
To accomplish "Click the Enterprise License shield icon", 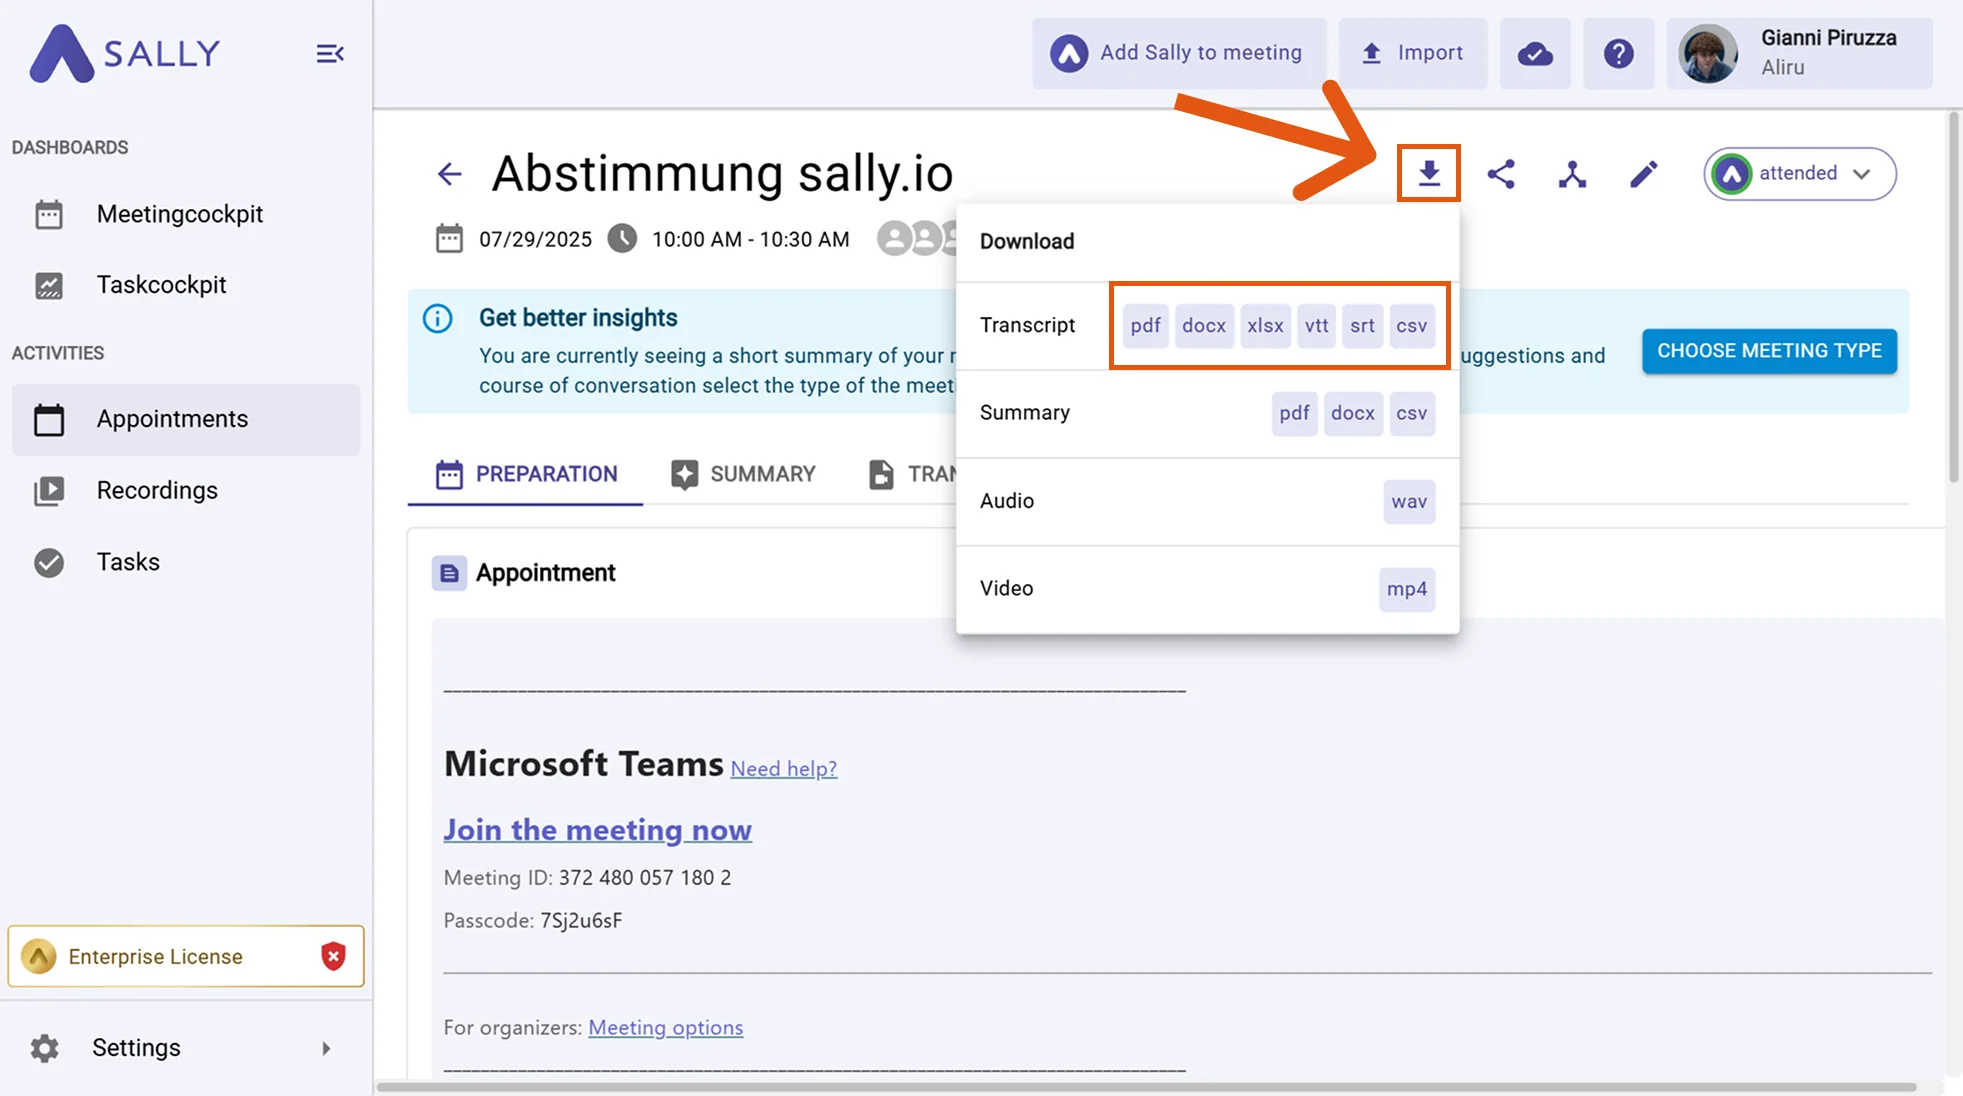I will (x=333, y=956).
